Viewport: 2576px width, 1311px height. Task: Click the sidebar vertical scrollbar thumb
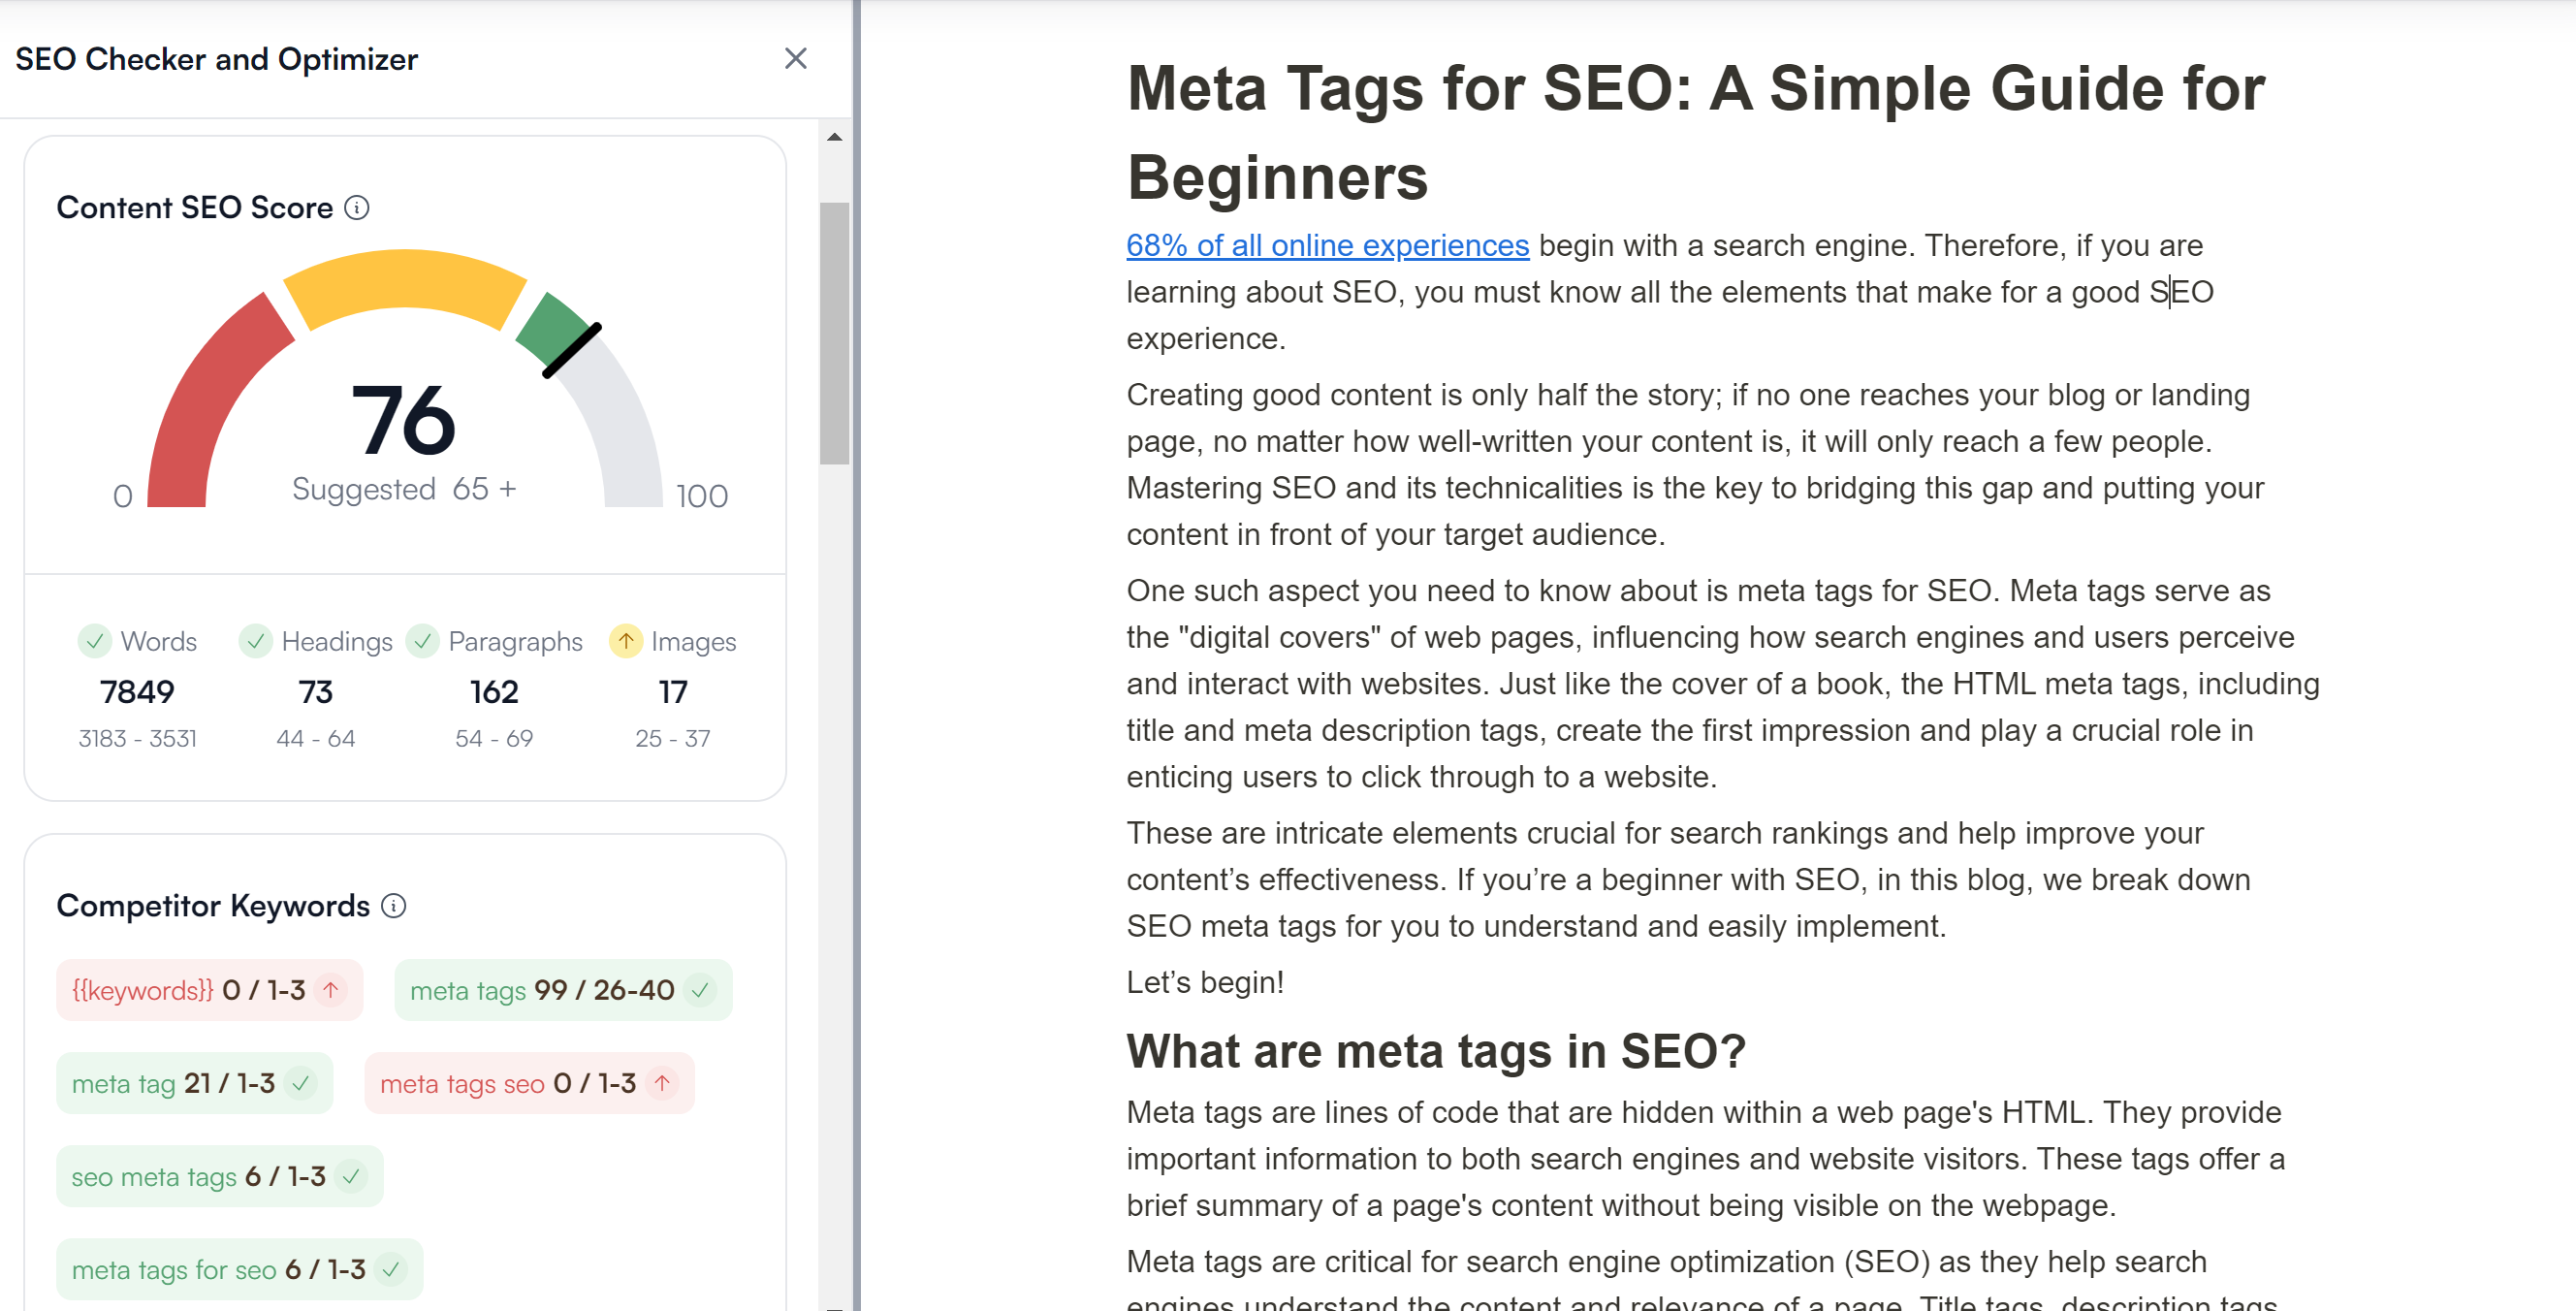coord(834,332)
